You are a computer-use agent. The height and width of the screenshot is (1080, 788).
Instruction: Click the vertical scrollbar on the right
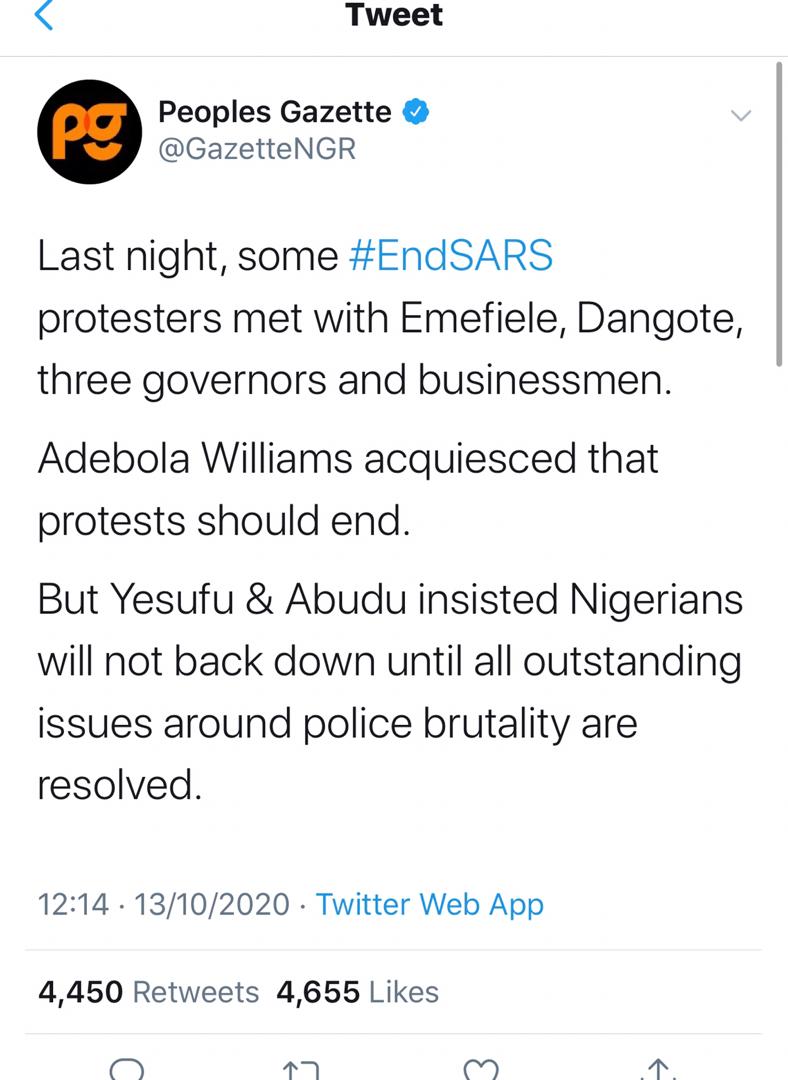tap(778, 215)
